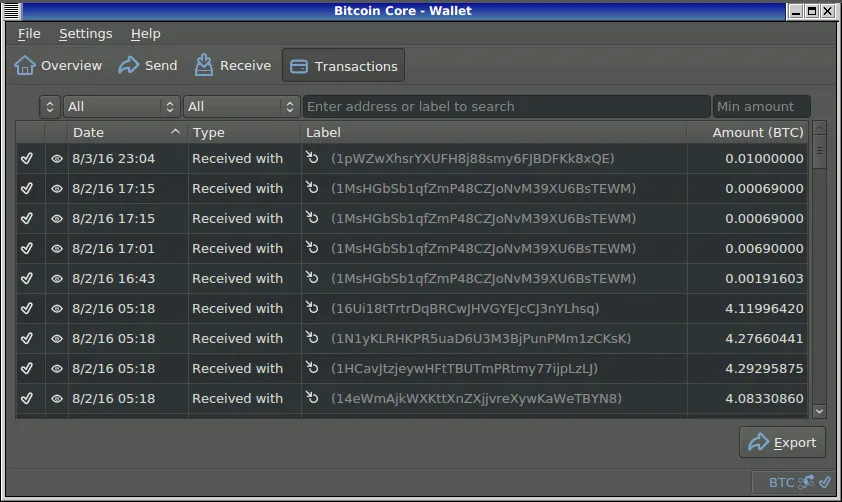Sort by the Date column header

(128, 133)
